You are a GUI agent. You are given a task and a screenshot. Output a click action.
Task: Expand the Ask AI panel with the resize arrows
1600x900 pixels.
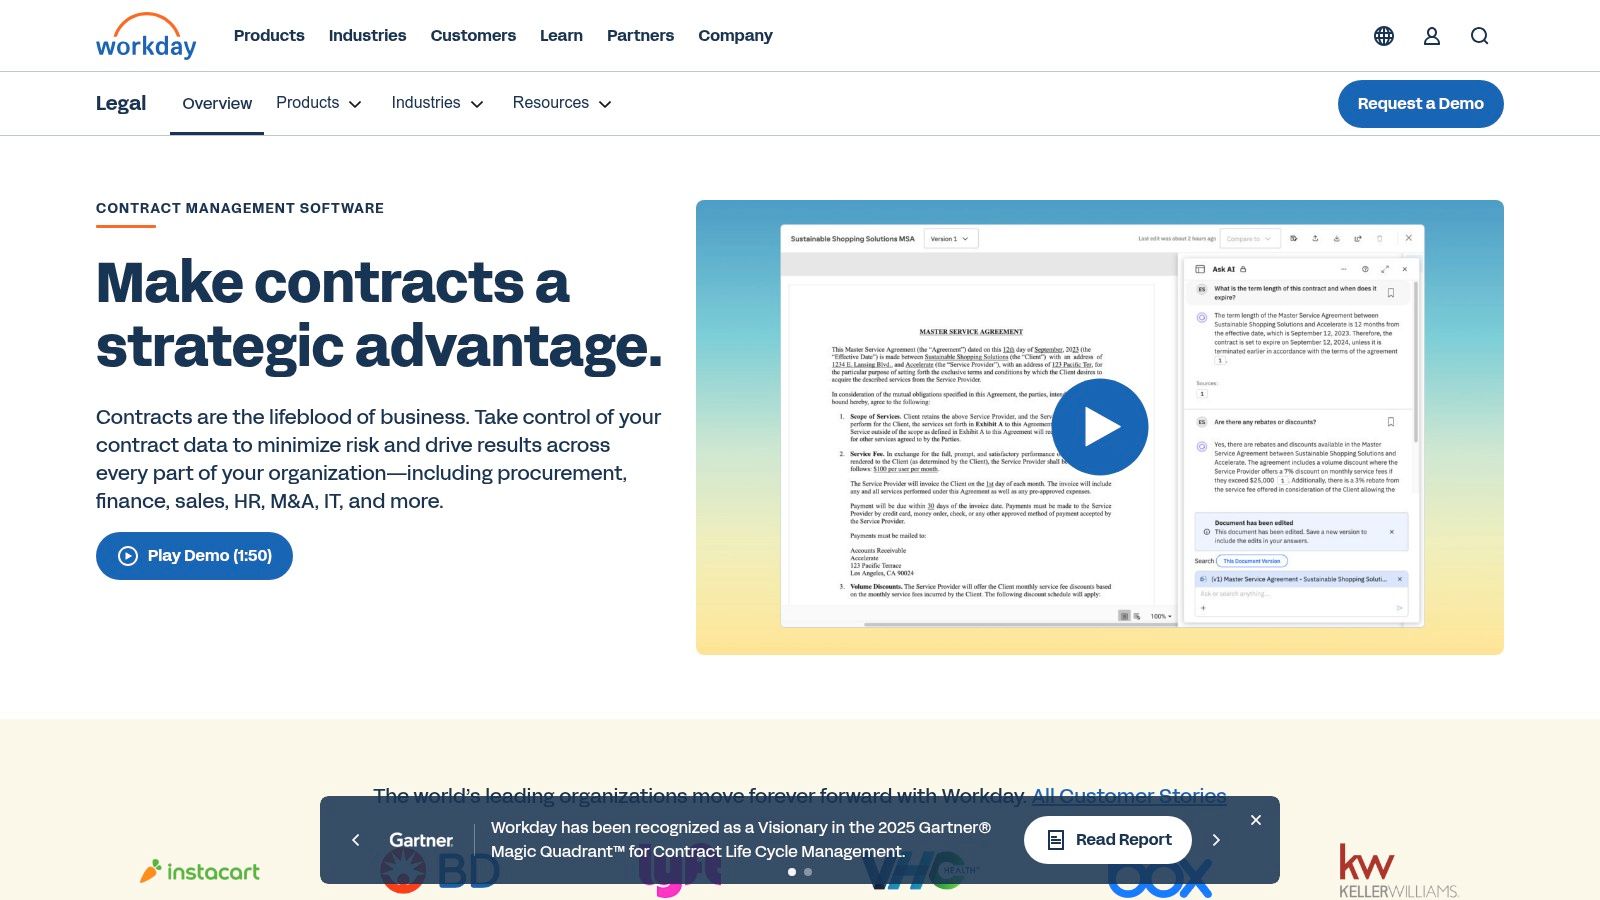[x=1386, y=269]
